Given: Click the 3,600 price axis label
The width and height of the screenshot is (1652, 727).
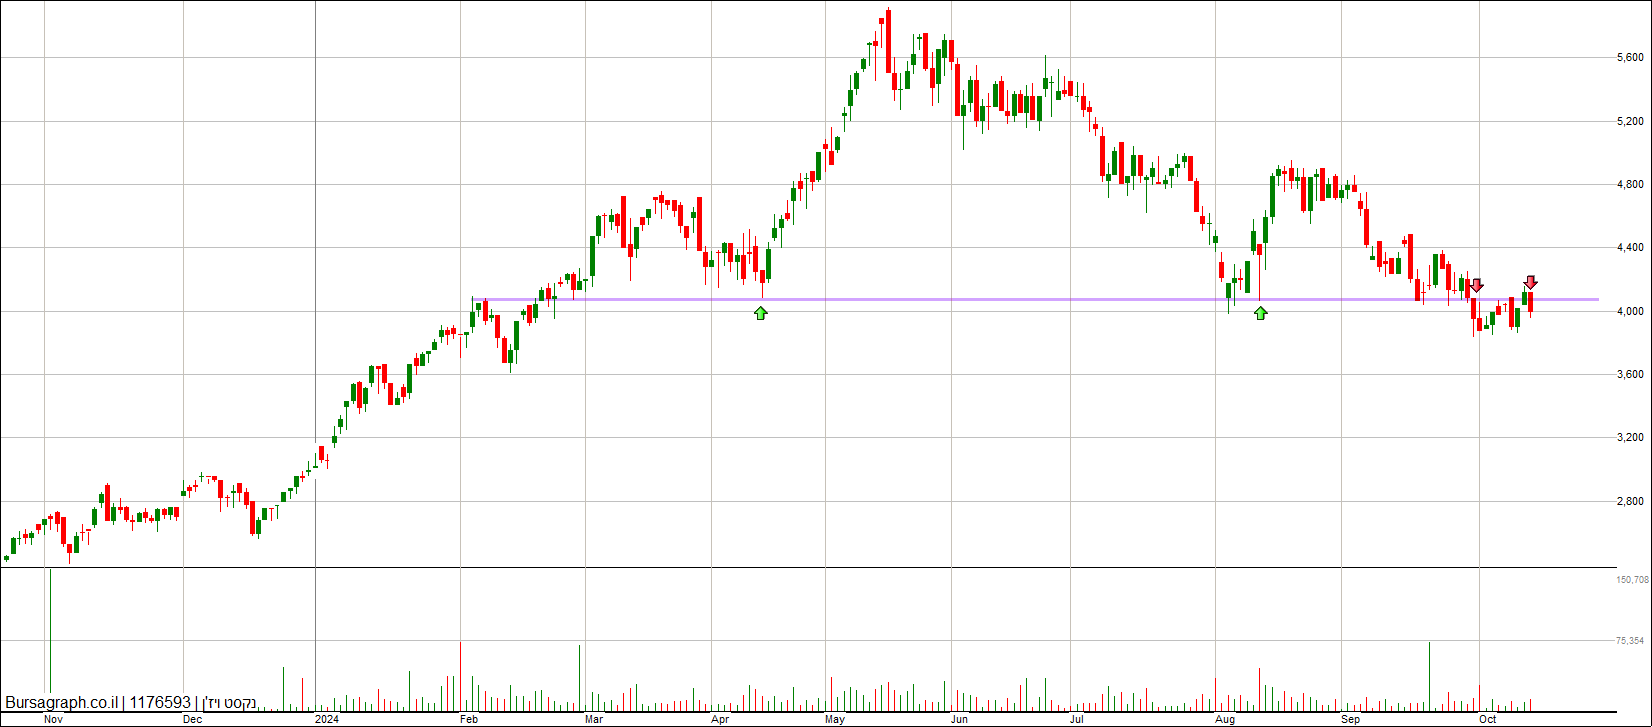Looking at the screenshot, I should point(1630,375).
